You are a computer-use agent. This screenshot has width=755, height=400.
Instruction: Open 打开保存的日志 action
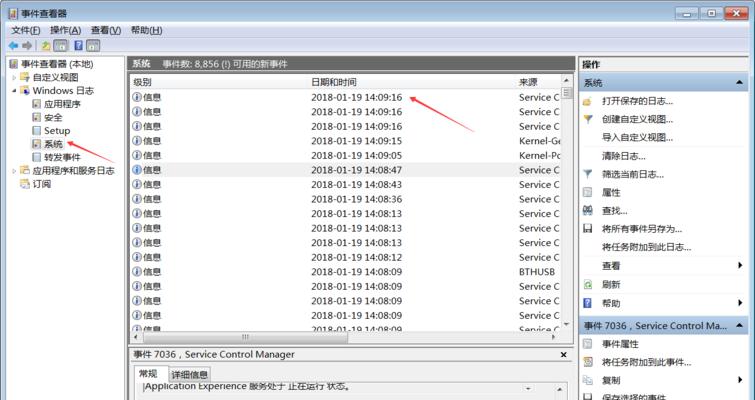point(637,101)
